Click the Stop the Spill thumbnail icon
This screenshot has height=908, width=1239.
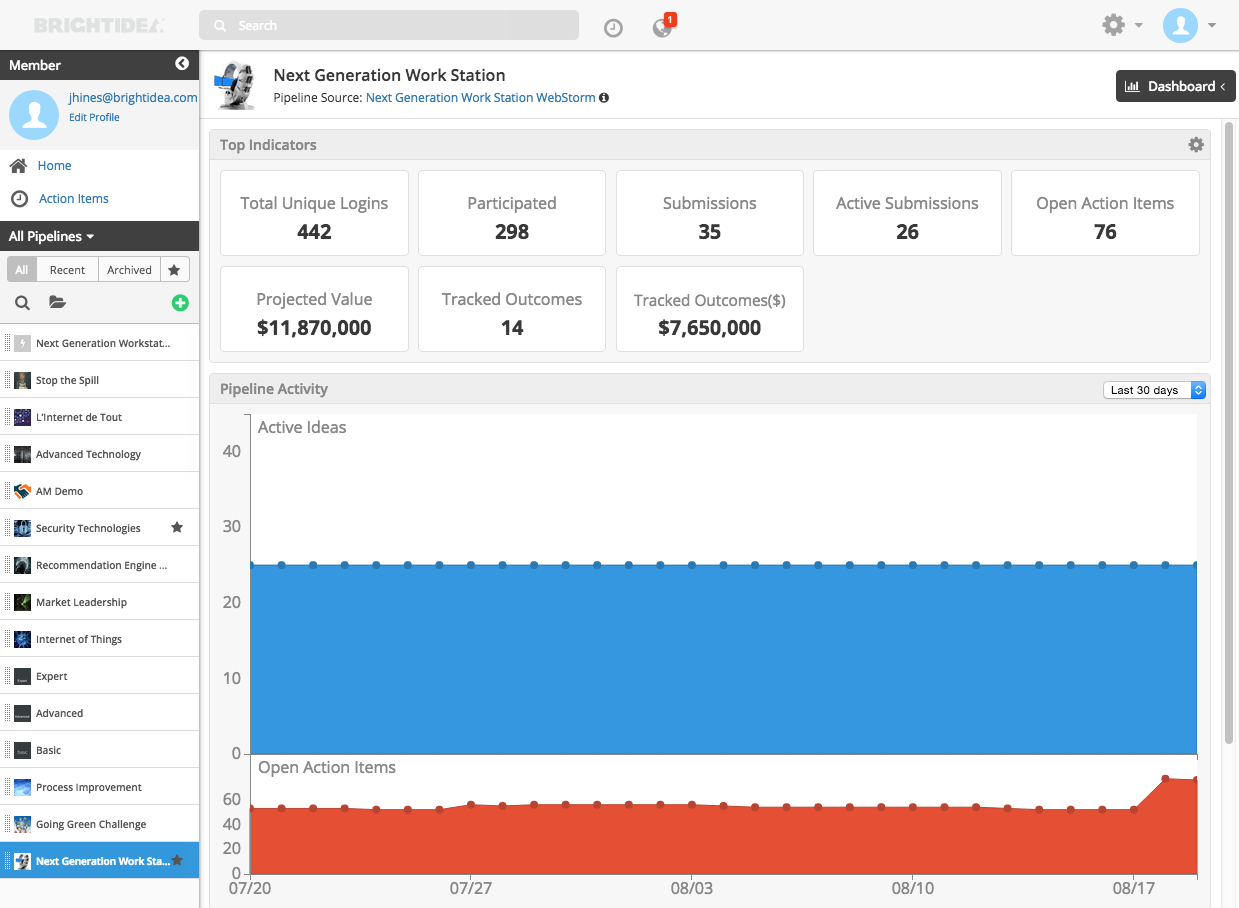22,380
